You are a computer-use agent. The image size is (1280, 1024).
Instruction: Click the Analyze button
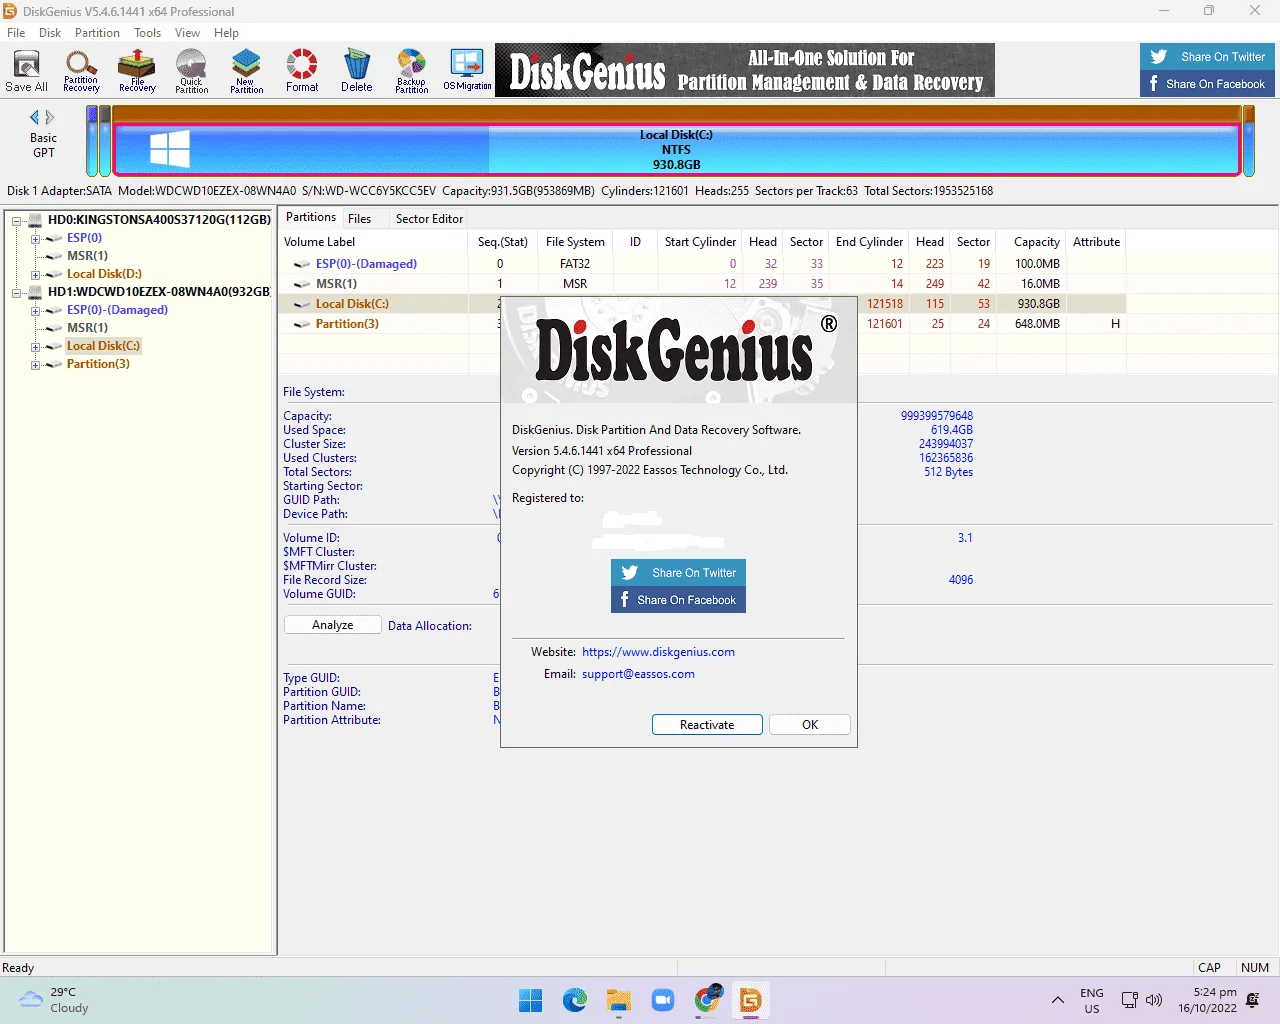pos(332,625)
